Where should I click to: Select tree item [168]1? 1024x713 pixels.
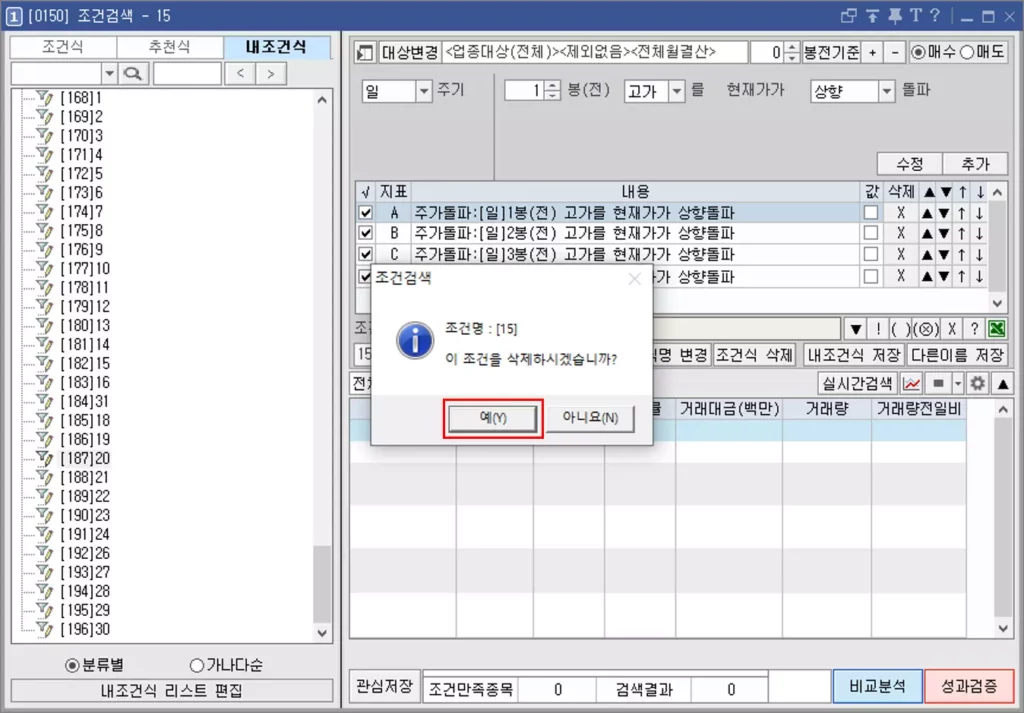coord(81,97)
